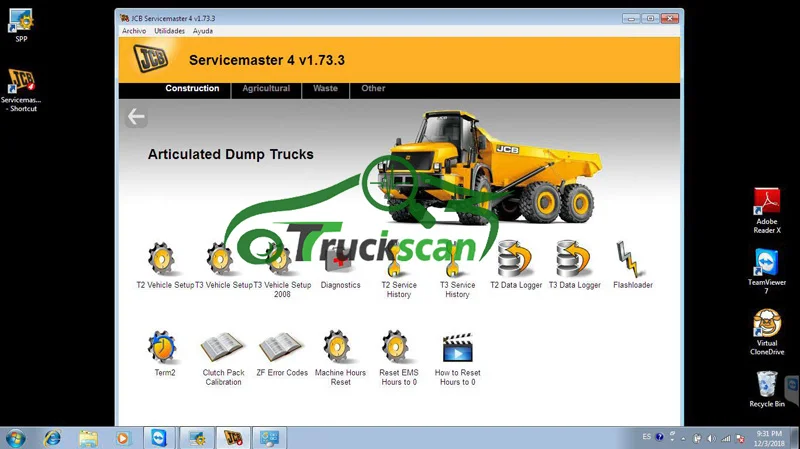Select the SPP desktop shortcut
The image size is (800, 449).
(x=21, y=25)
